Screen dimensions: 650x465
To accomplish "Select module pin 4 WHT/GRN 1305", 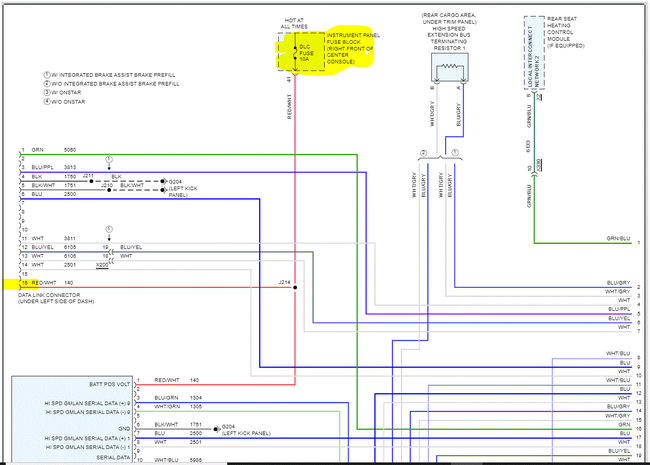I will tap(170, 407).
